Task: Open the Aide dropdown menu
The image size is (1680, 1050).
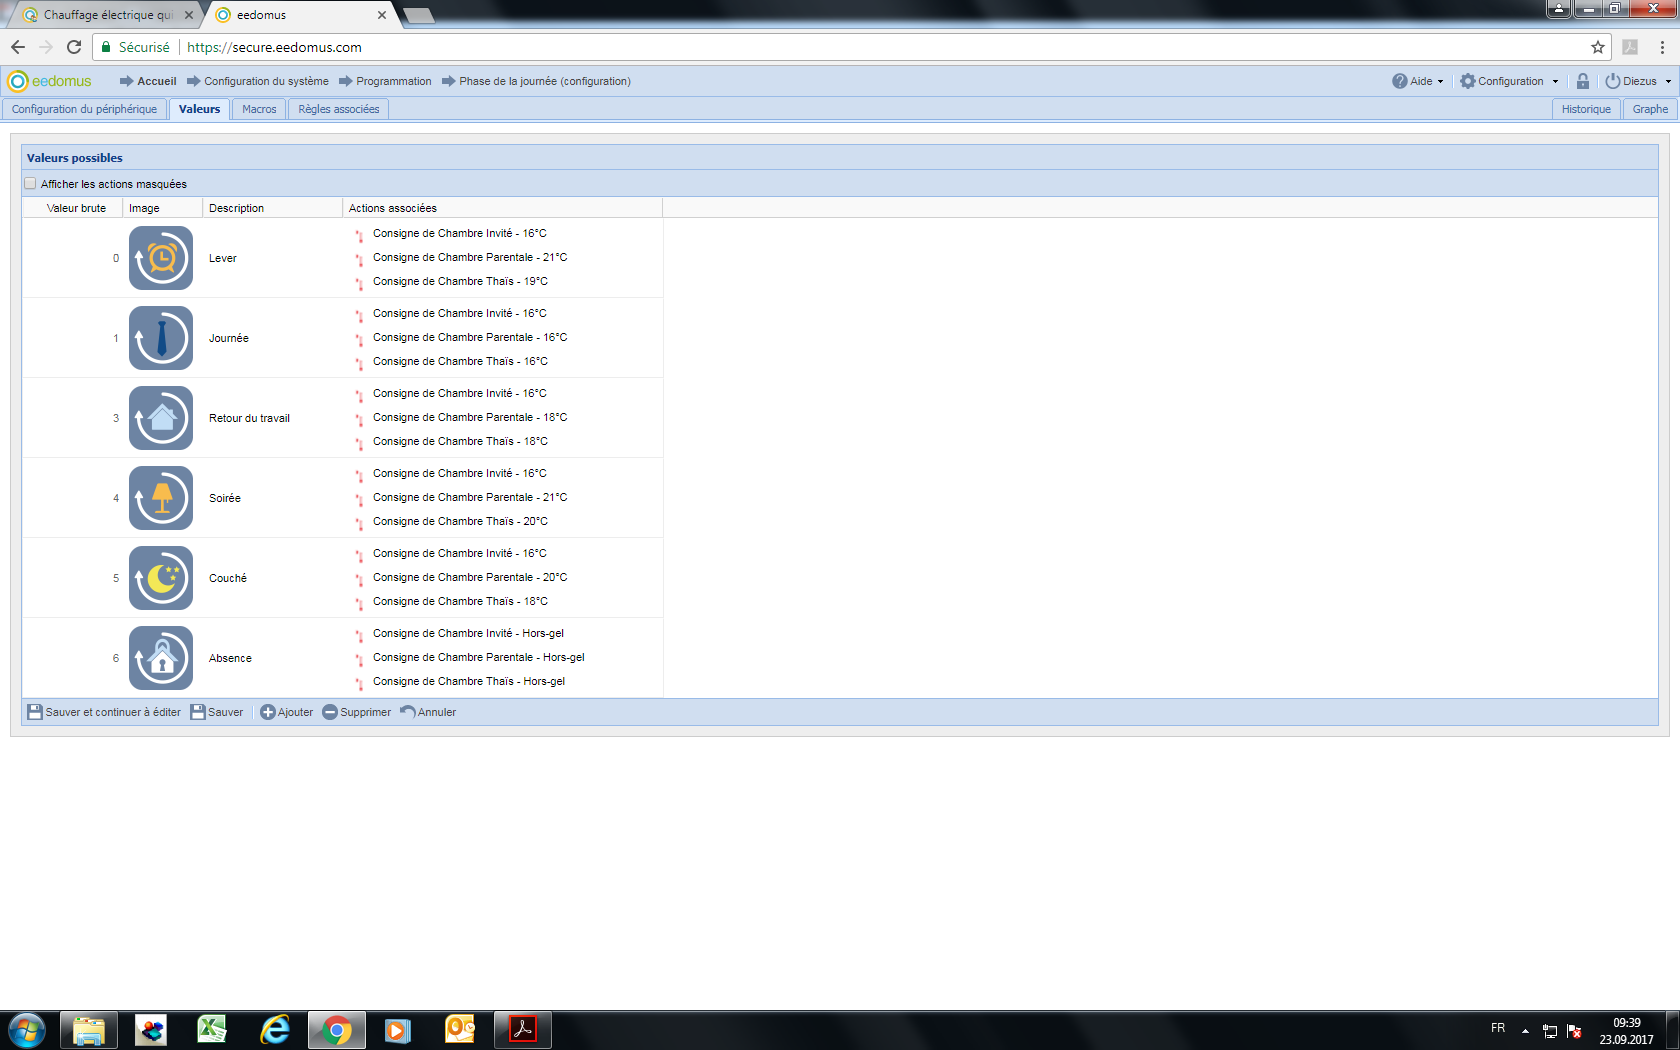Action: (x=1418, y=81)
